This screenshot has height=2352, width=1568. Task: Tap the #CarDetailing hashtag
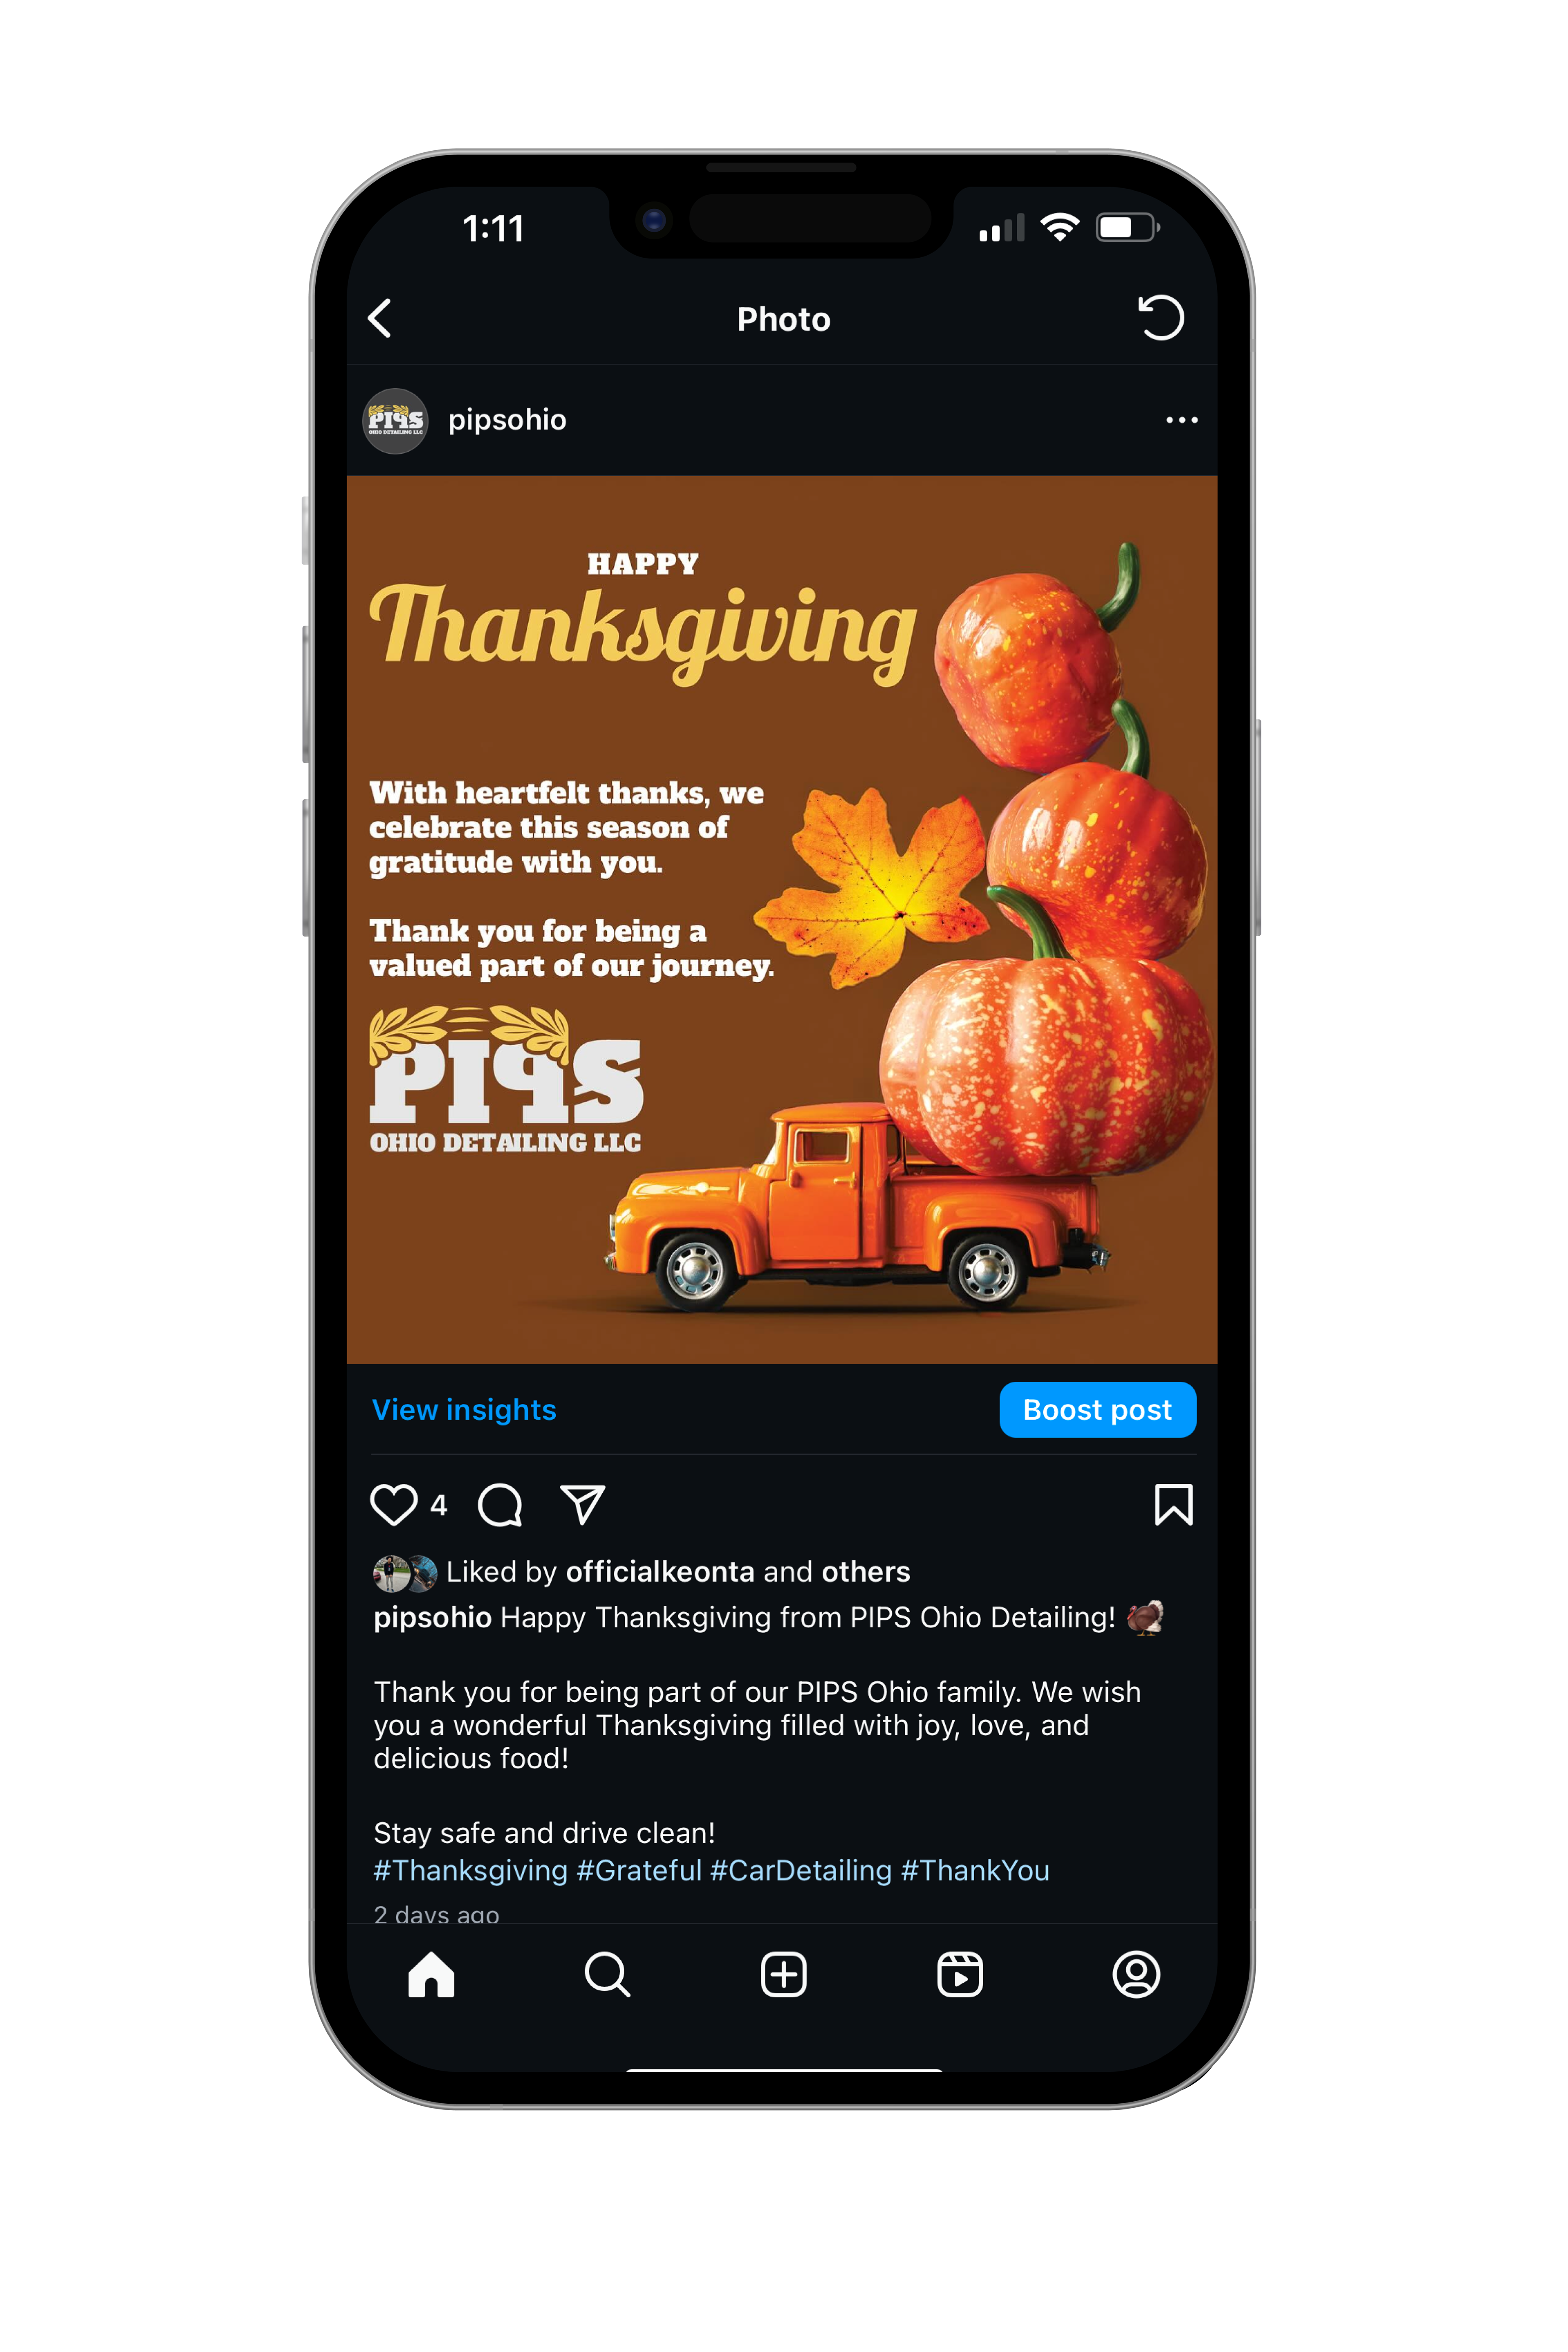pyautogui.click(x=801, y=1871)
